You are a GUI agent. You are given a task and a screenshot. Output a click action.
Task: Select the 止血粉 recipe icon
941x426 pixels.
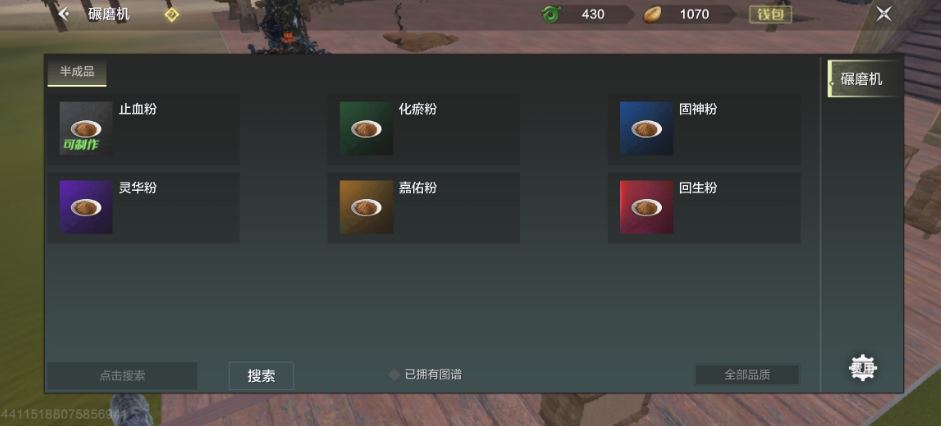(x=86, y=128)
